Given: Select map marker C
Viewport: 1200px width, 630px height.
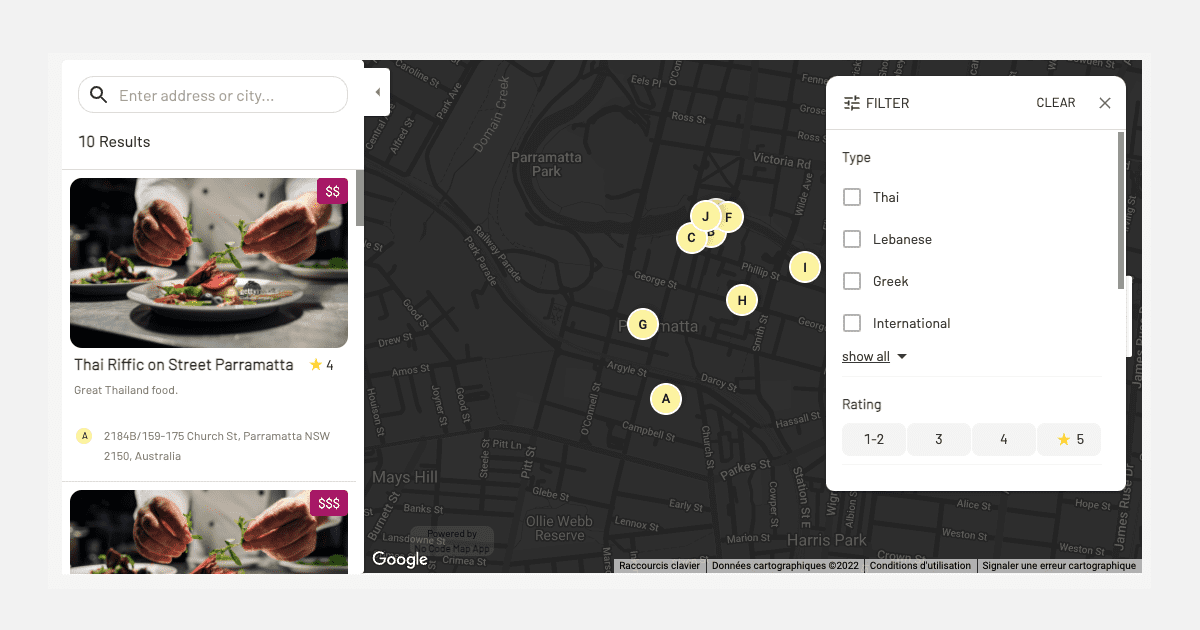Looking at the screenshot, I should coord(691,238).
